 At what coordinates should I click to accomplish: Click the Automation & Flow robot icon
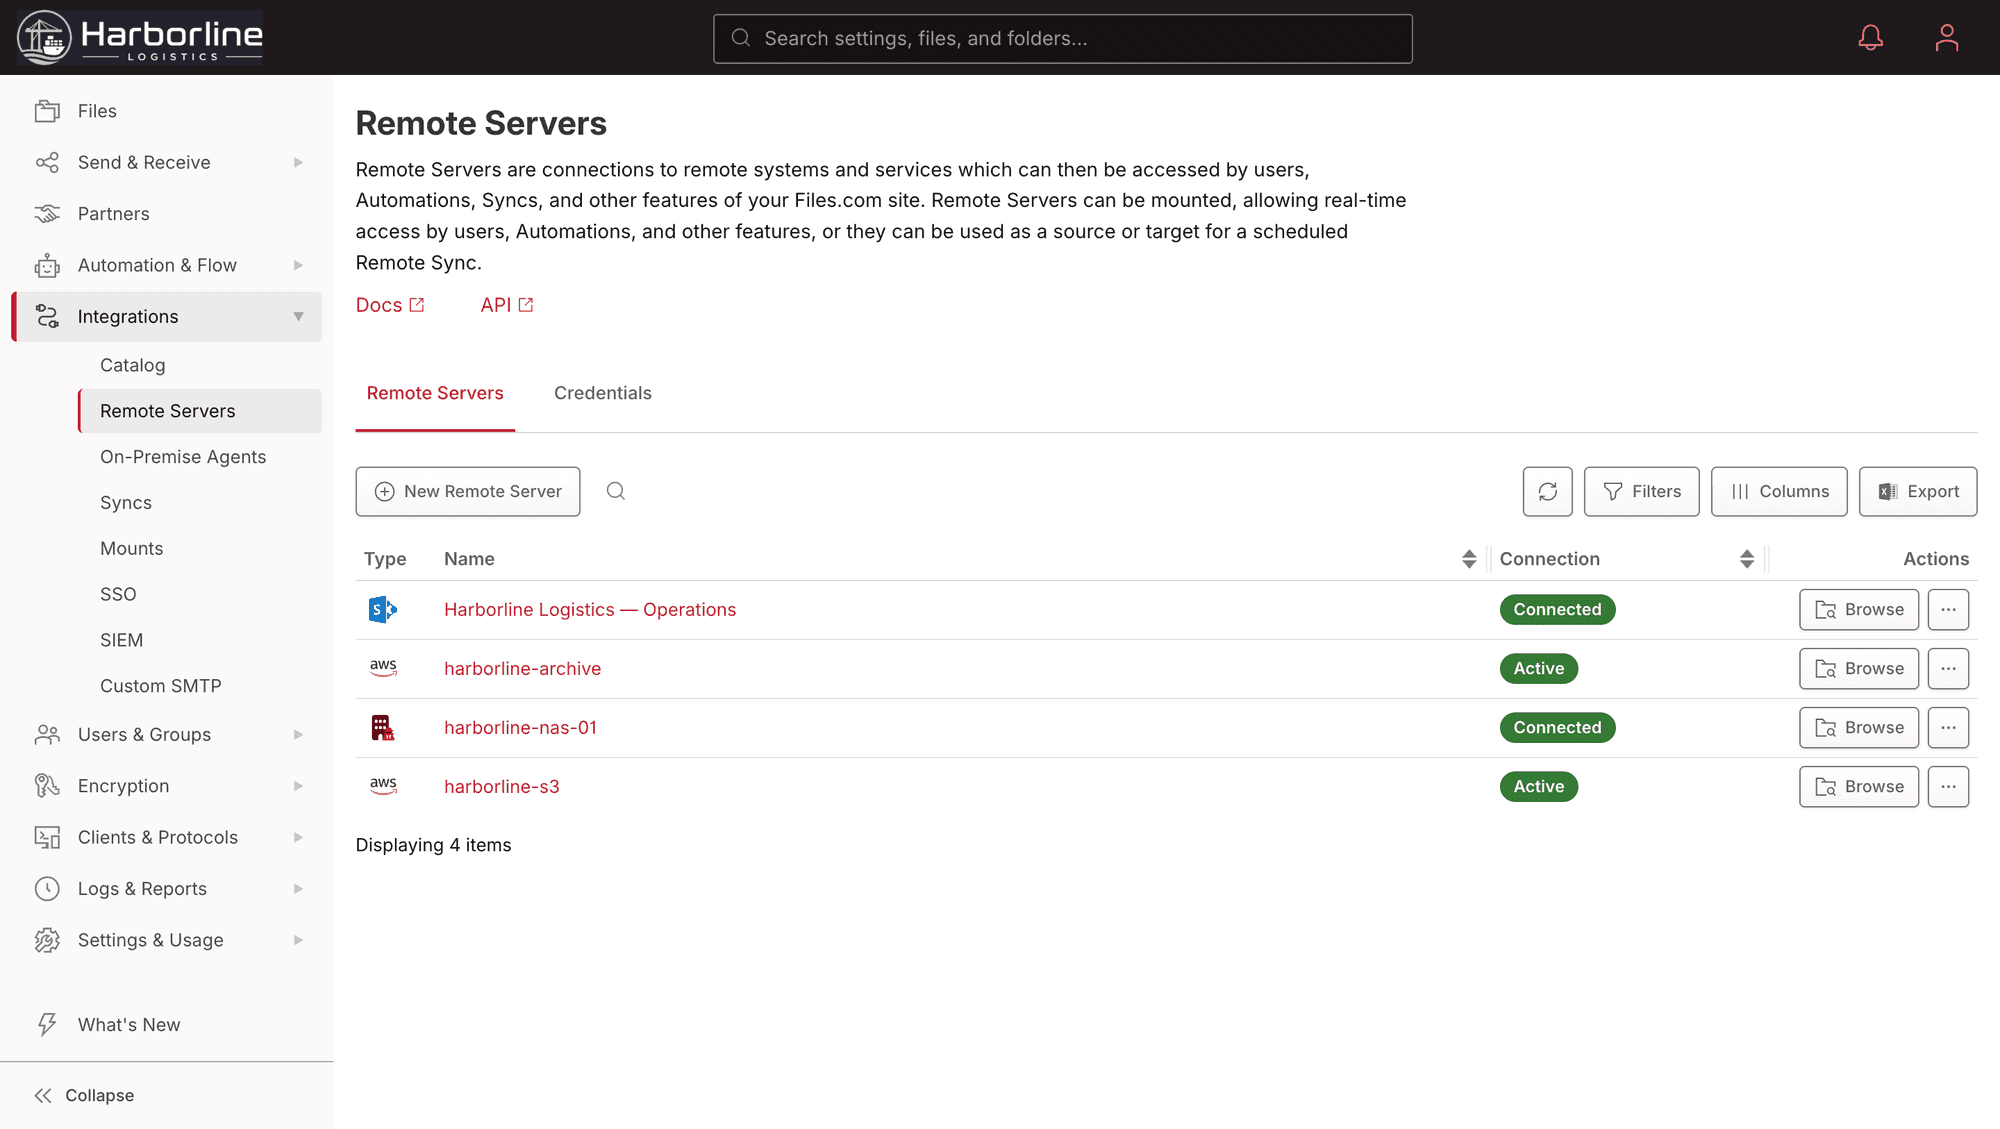47,265
